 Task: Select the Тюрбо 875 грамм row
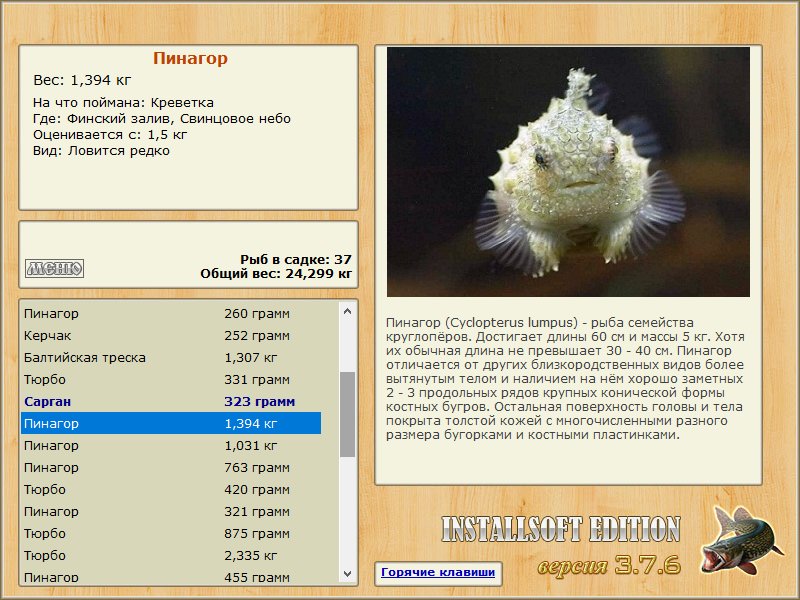coord(171,533)
